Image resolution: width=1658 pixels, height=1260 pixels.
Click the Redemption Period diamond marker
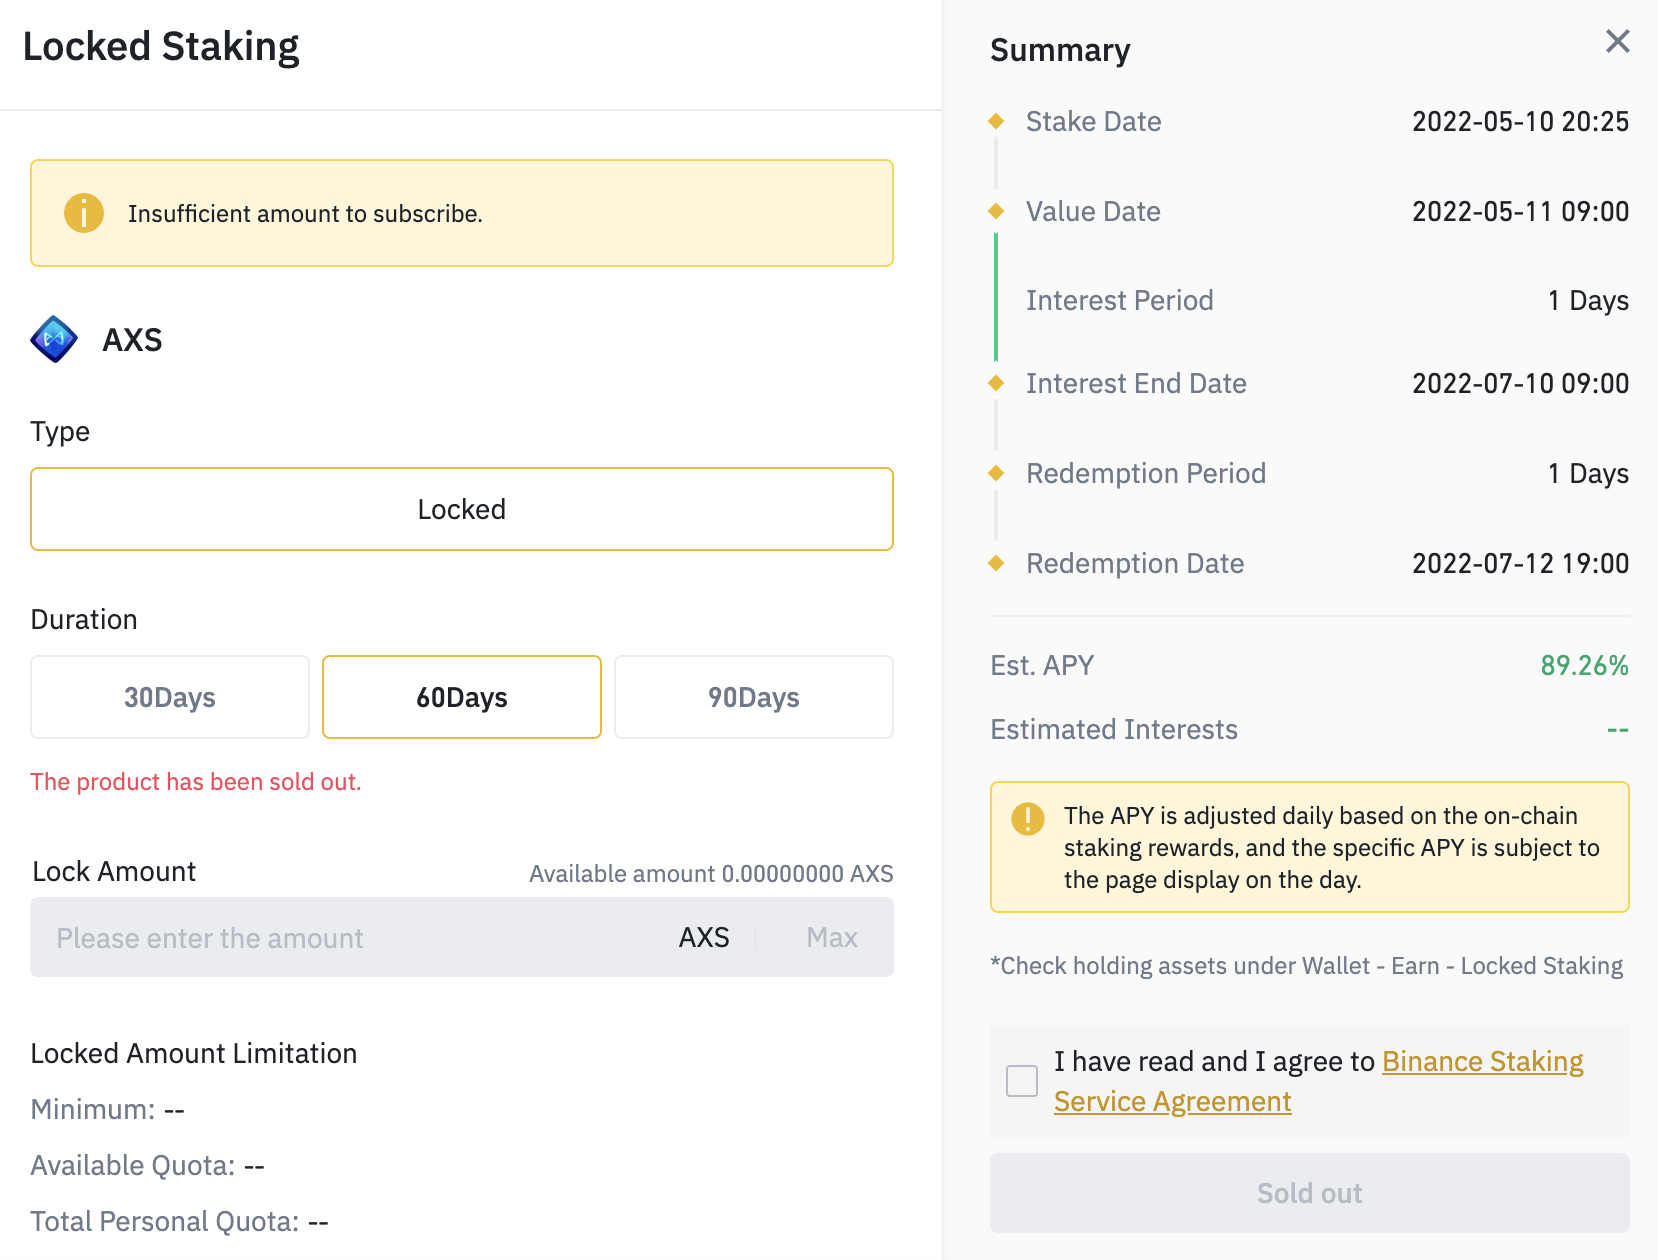(996, 473)
